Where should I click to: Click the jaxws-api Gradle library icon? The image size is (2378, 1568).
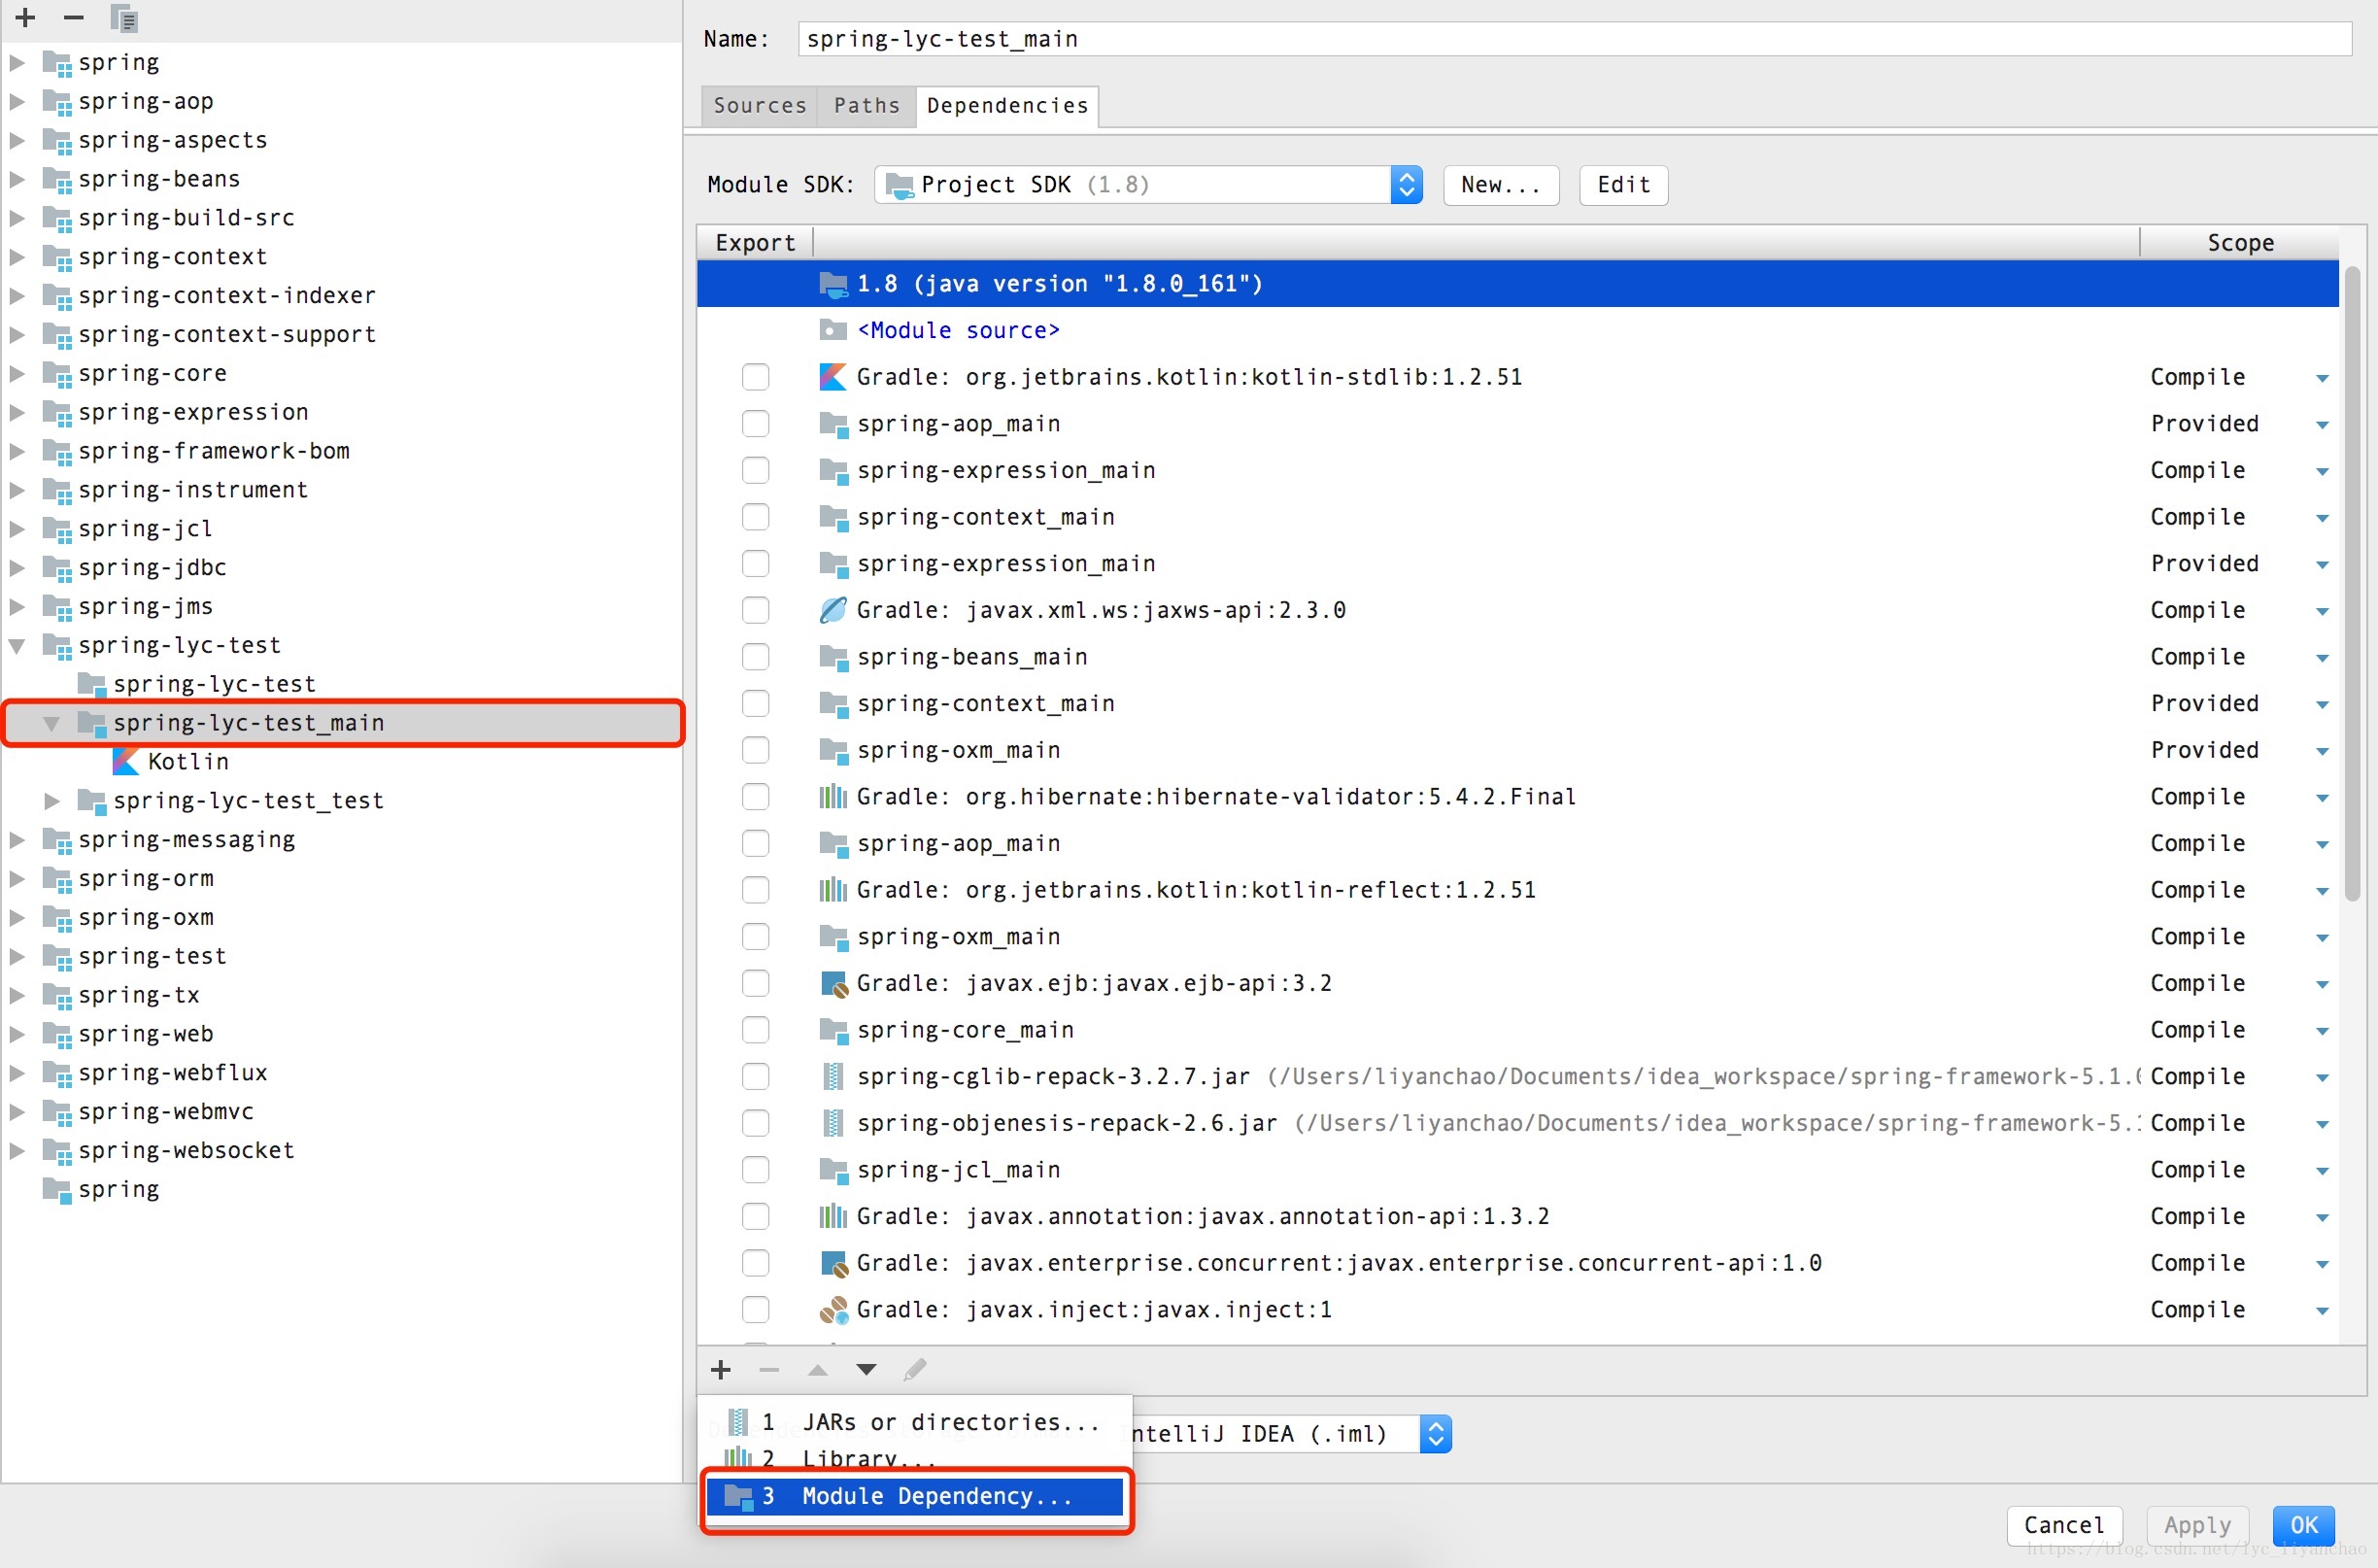click(833, 610)
